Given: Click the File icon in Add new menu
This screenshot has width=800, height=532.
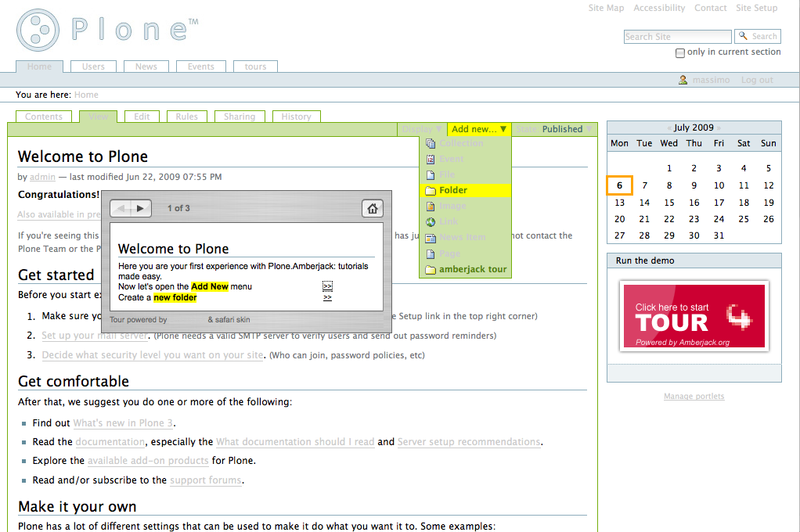Looking at the screenshot, I should 431,175.
